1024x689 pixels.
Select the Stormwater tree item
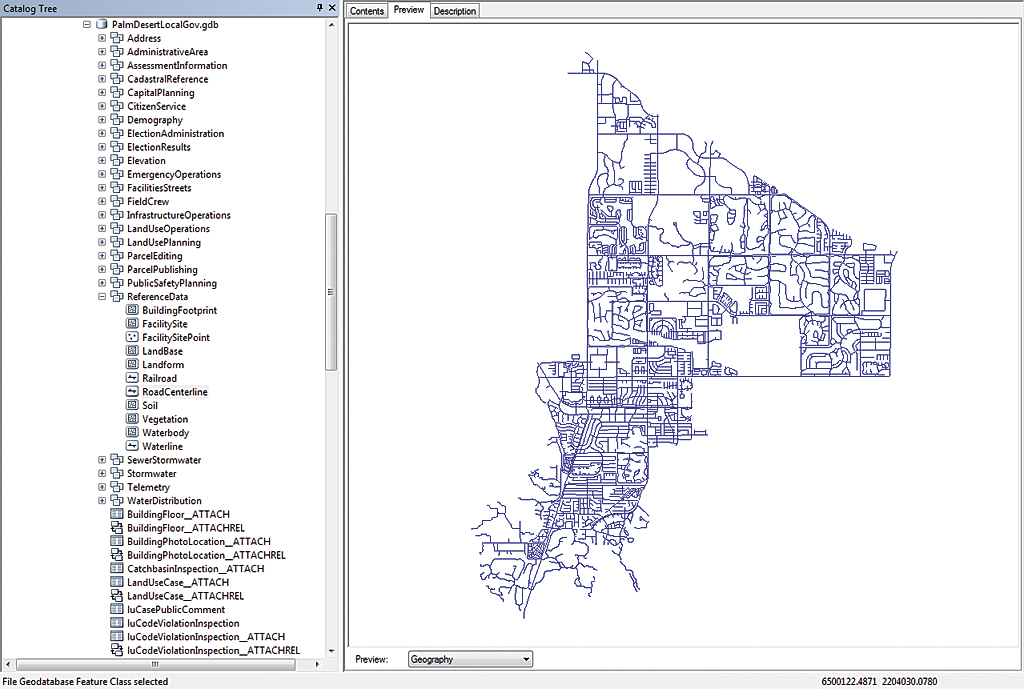tap(152, 473)
